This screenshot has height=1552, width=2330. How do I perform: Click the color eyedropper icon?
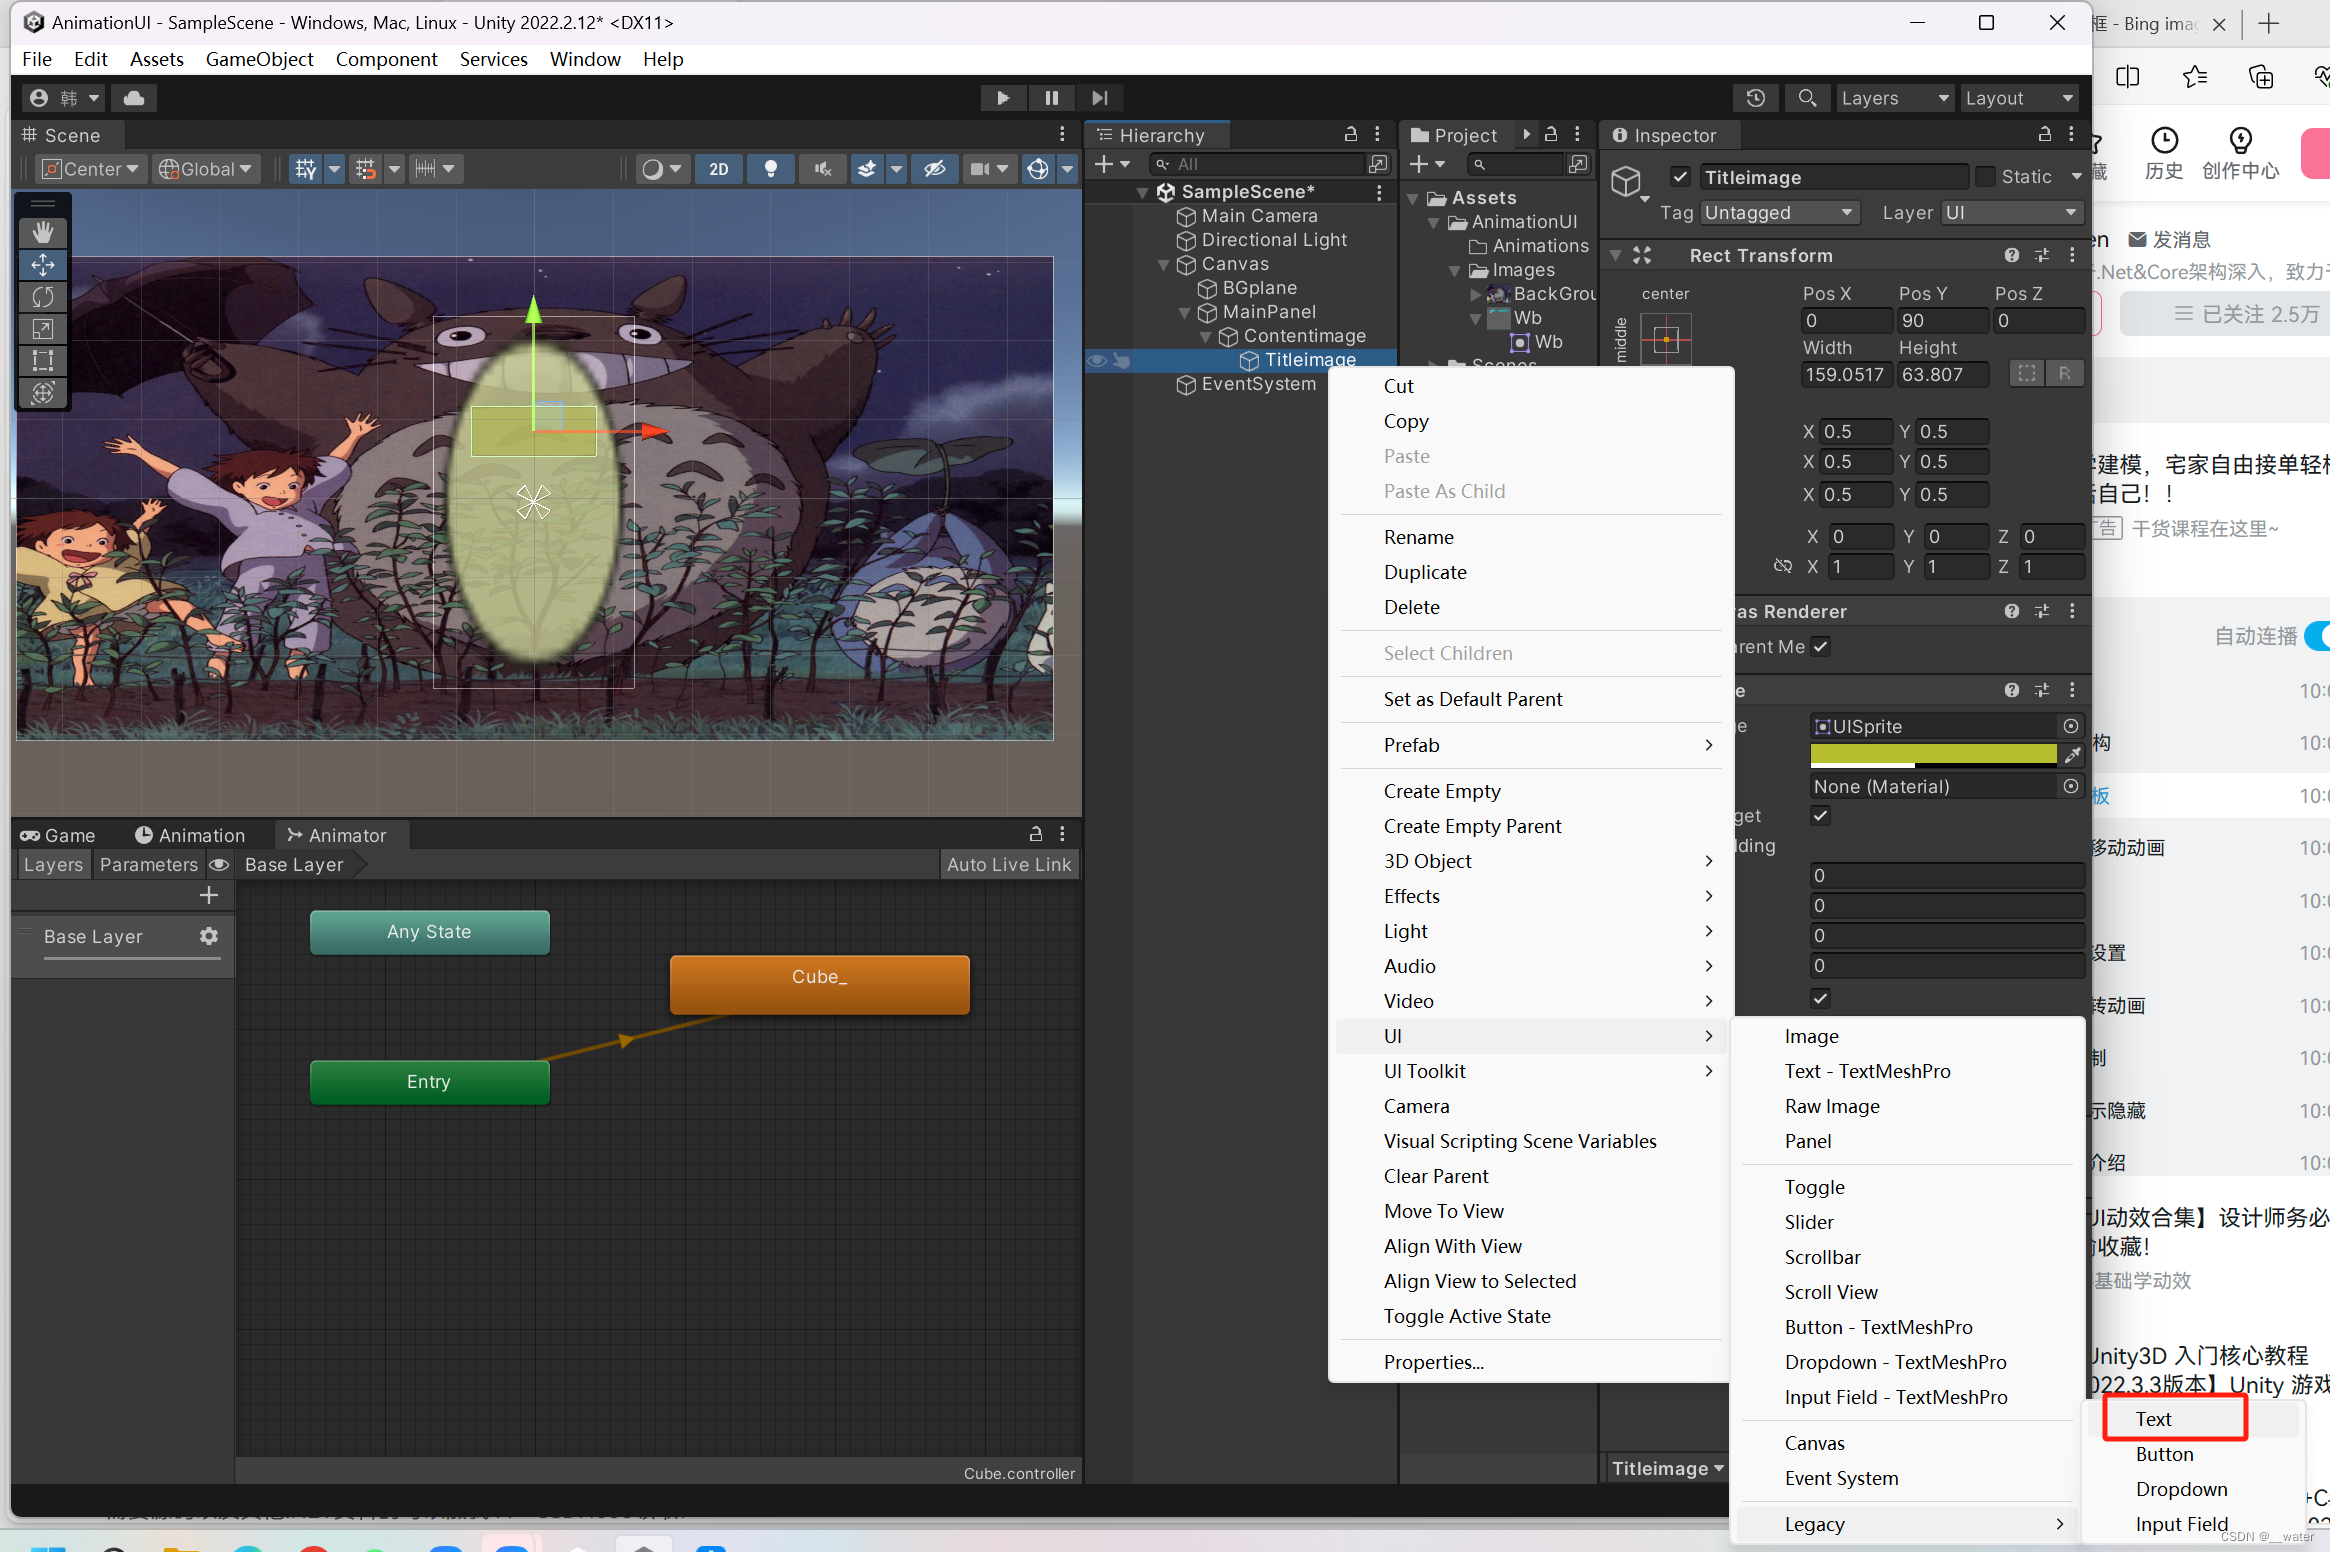[2072, 755]
